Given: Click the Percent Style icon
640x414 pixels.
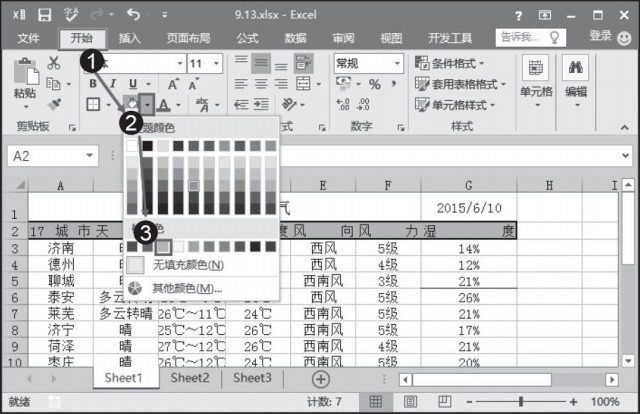Looking at the screenshot, I should point(375,85).
